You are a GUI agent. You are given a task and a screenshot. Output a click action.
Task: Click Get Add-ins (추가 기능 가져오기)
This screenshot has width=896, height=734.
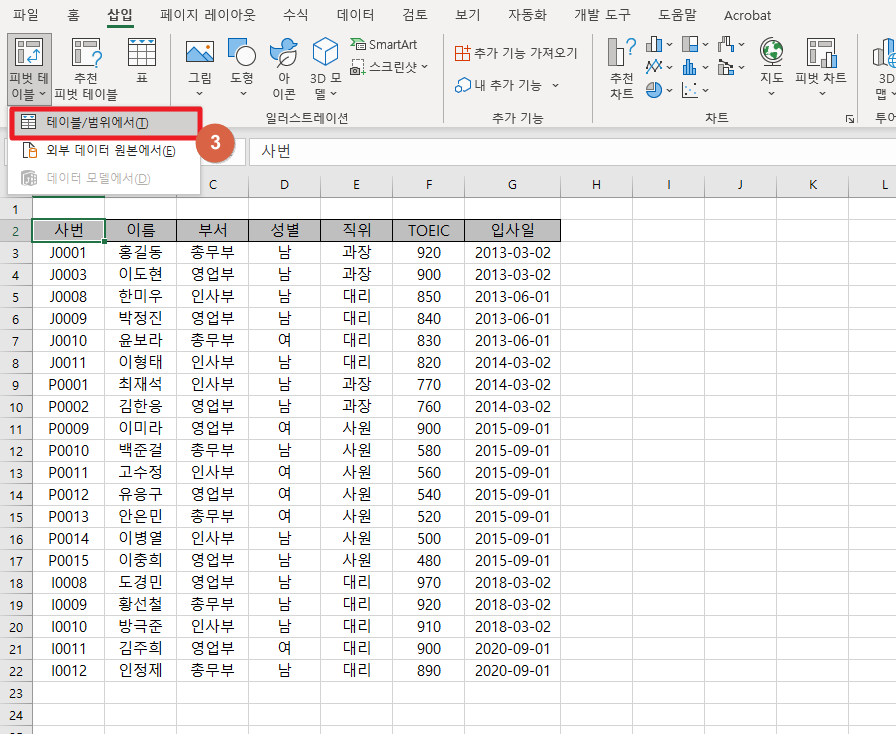pos(516,53)
